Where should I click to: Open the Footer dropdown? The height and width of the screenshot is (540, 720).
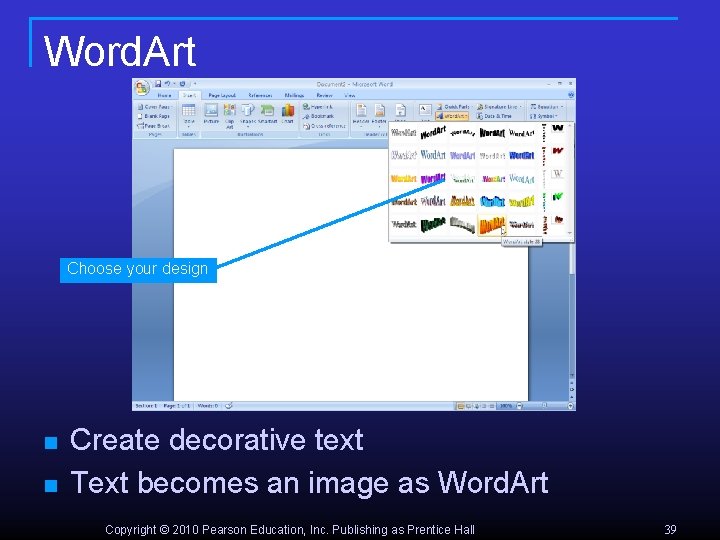[379, 114]
